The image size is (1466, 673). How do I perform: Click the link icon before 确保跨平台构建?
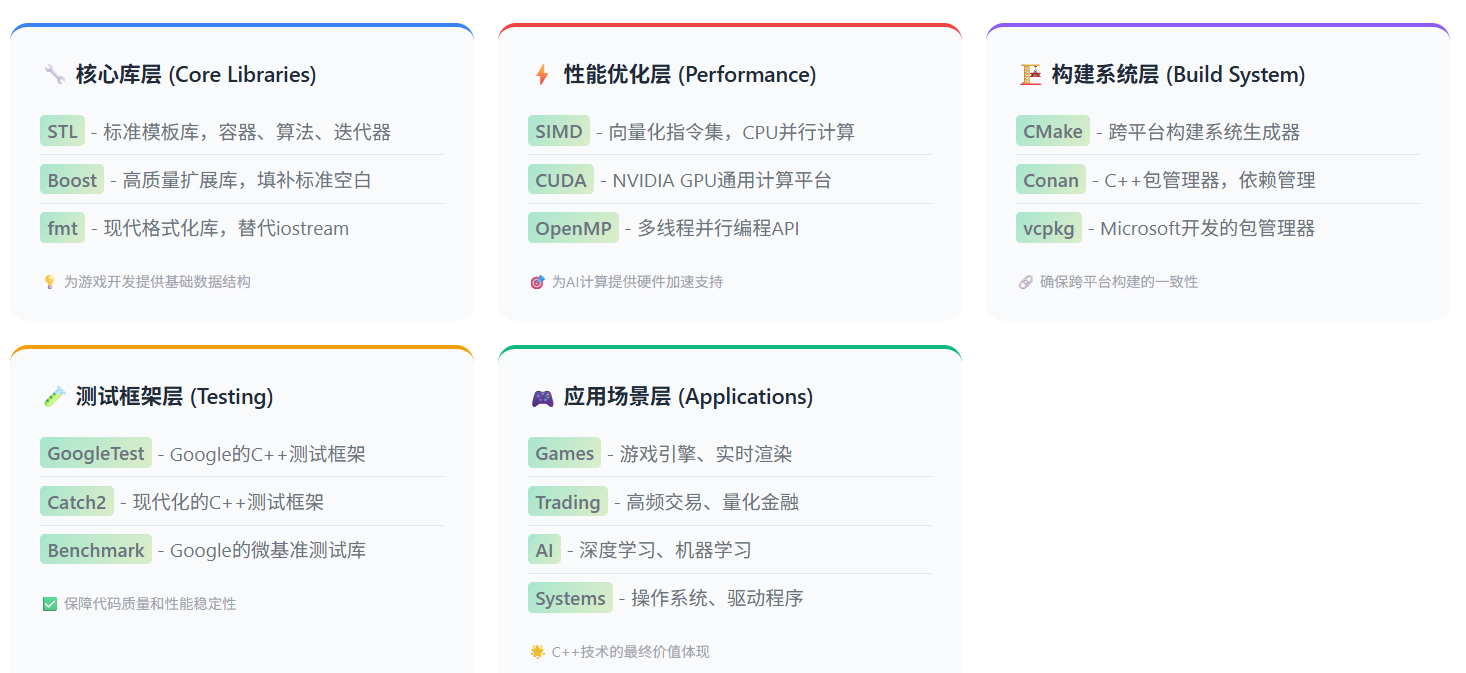(1025, 282)
